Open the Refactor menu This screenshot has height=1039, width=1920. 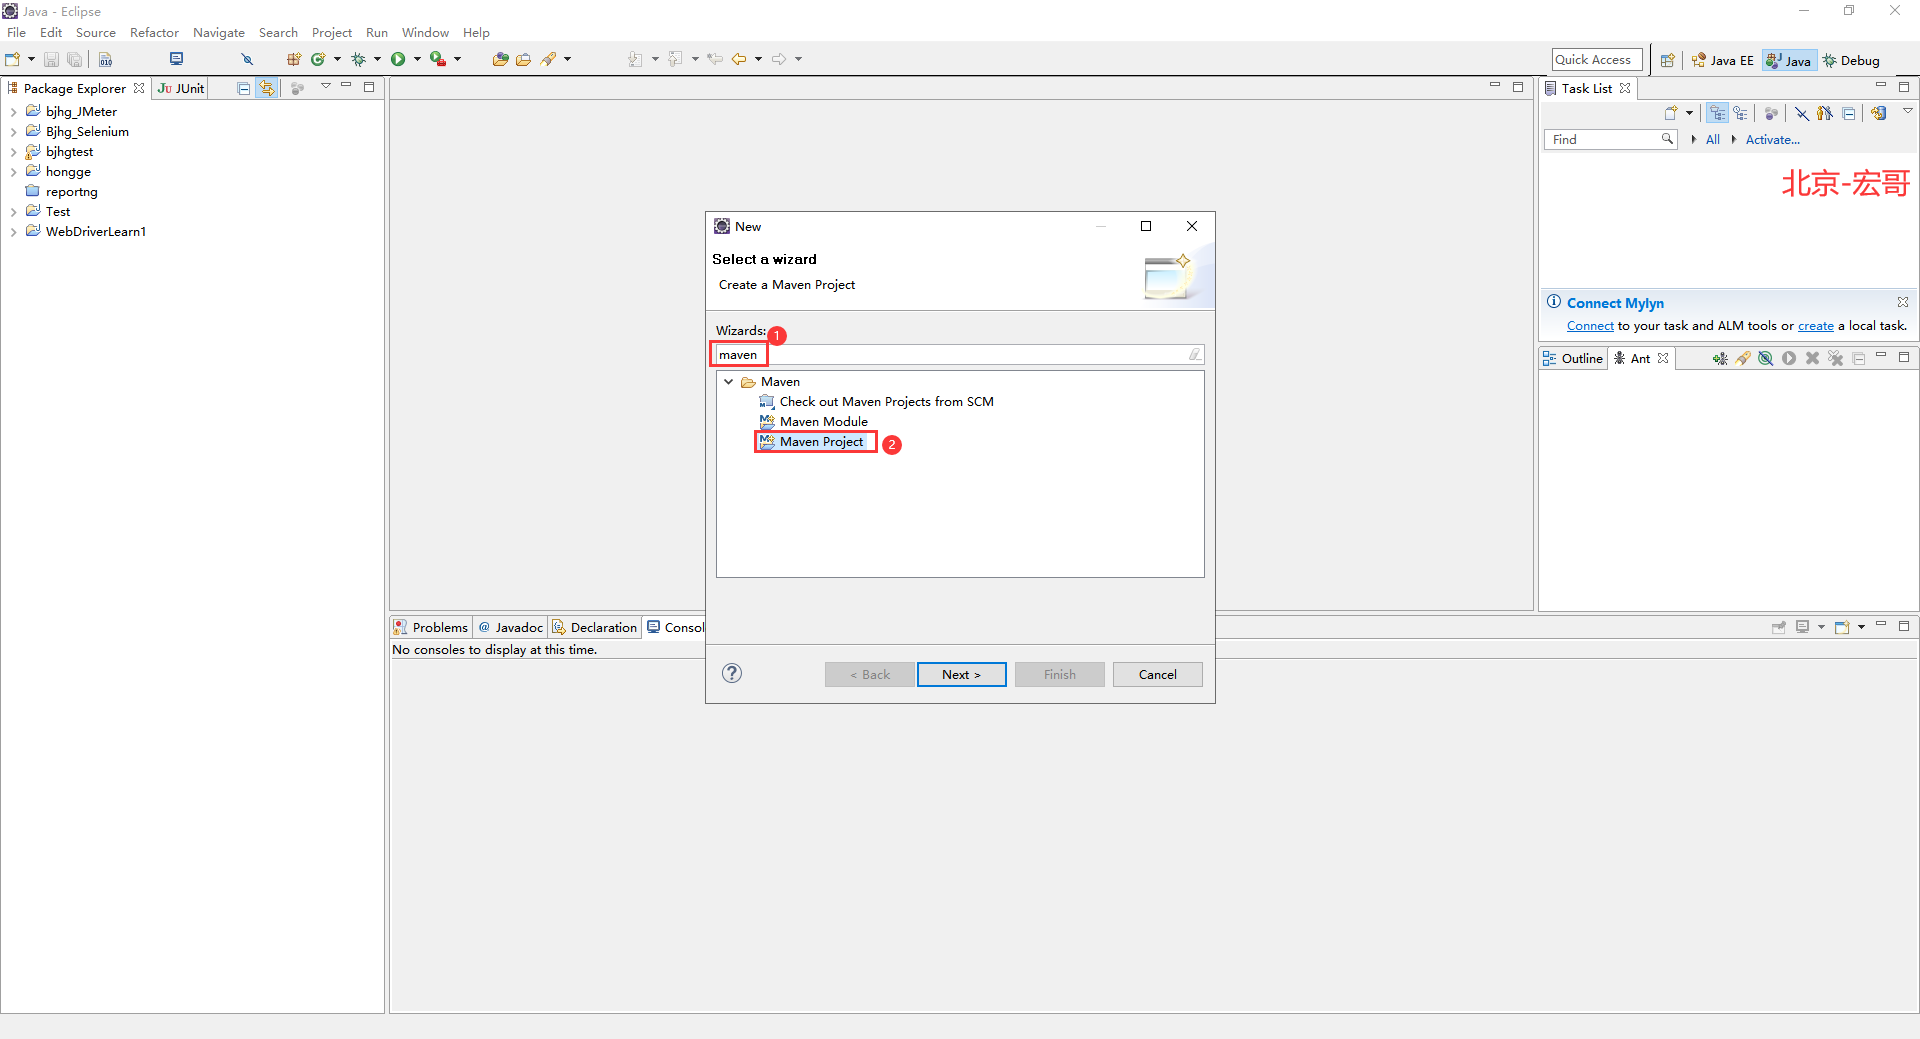154,32
